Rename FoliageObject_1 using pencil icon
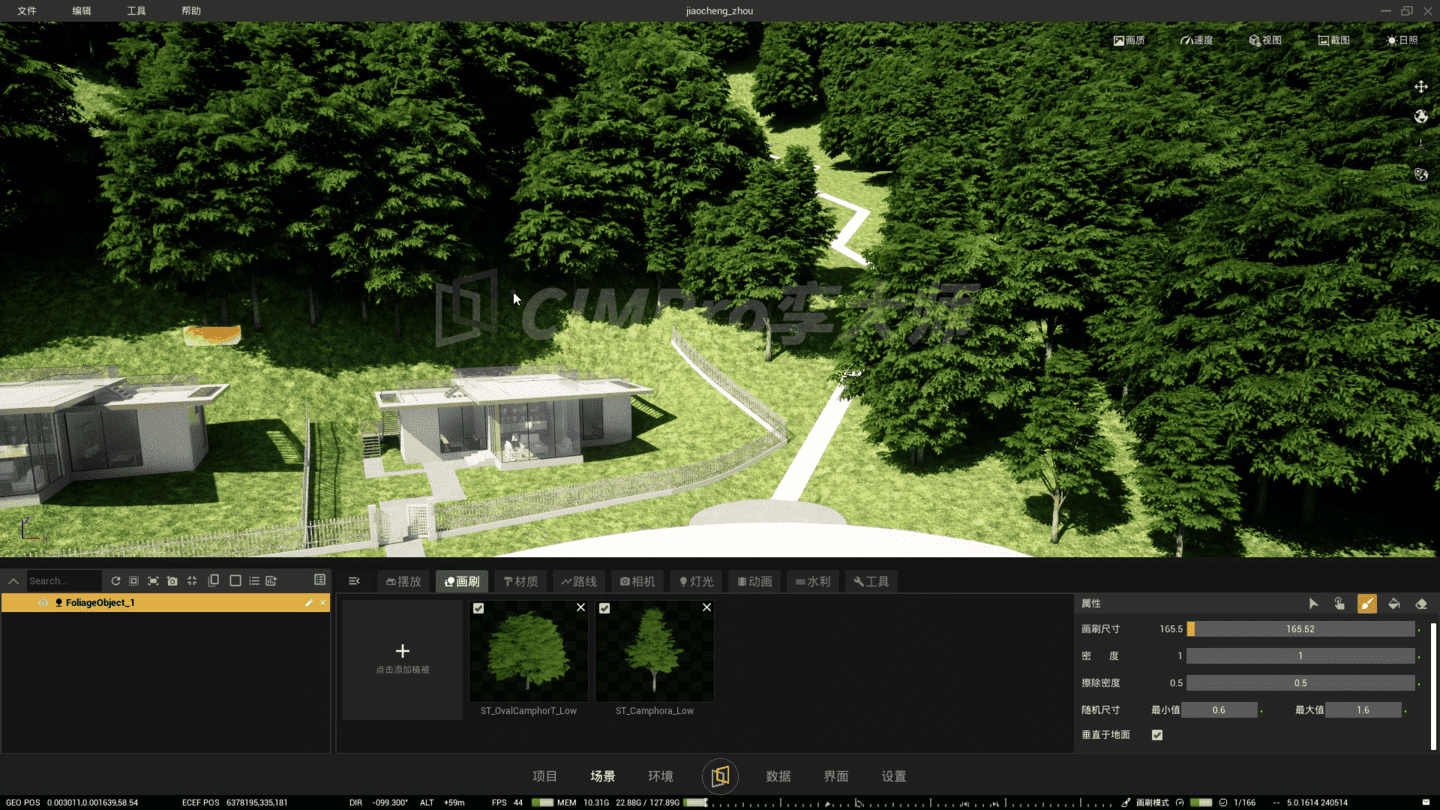 (309, 603)
